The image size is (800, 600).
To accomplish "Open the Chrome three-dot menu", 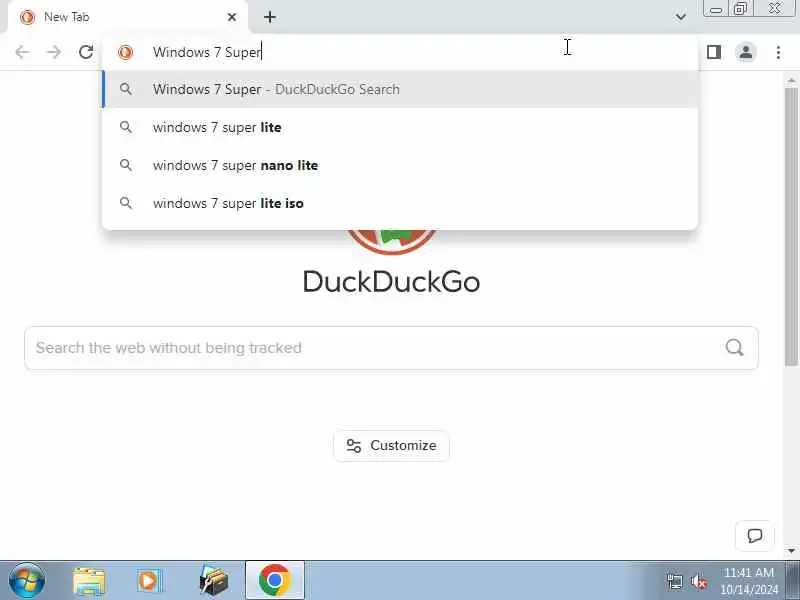I will coord(778,52).
